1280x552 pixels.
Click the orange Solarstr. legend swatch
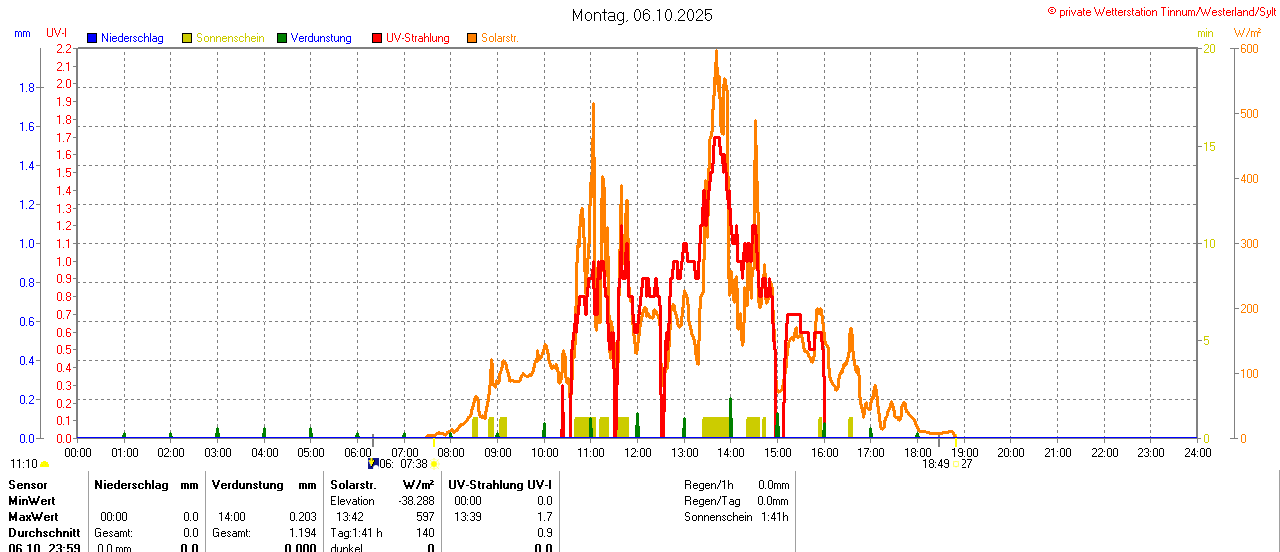[472, 38]
